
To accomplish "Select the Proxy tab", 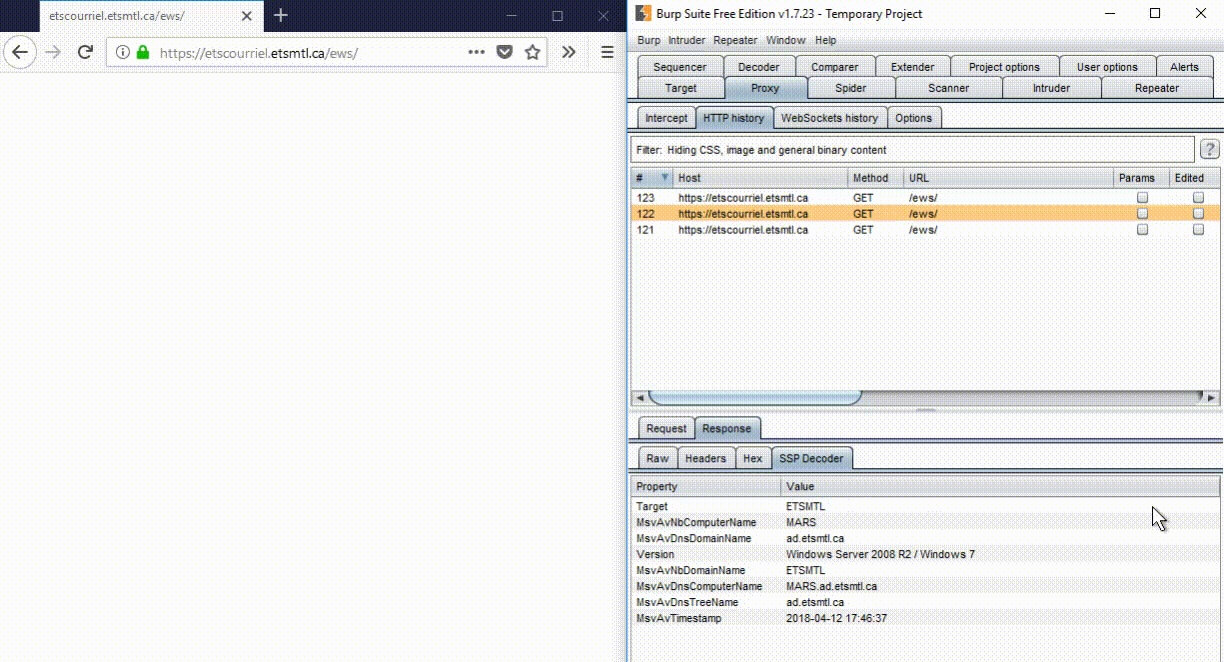I will 765,88.
